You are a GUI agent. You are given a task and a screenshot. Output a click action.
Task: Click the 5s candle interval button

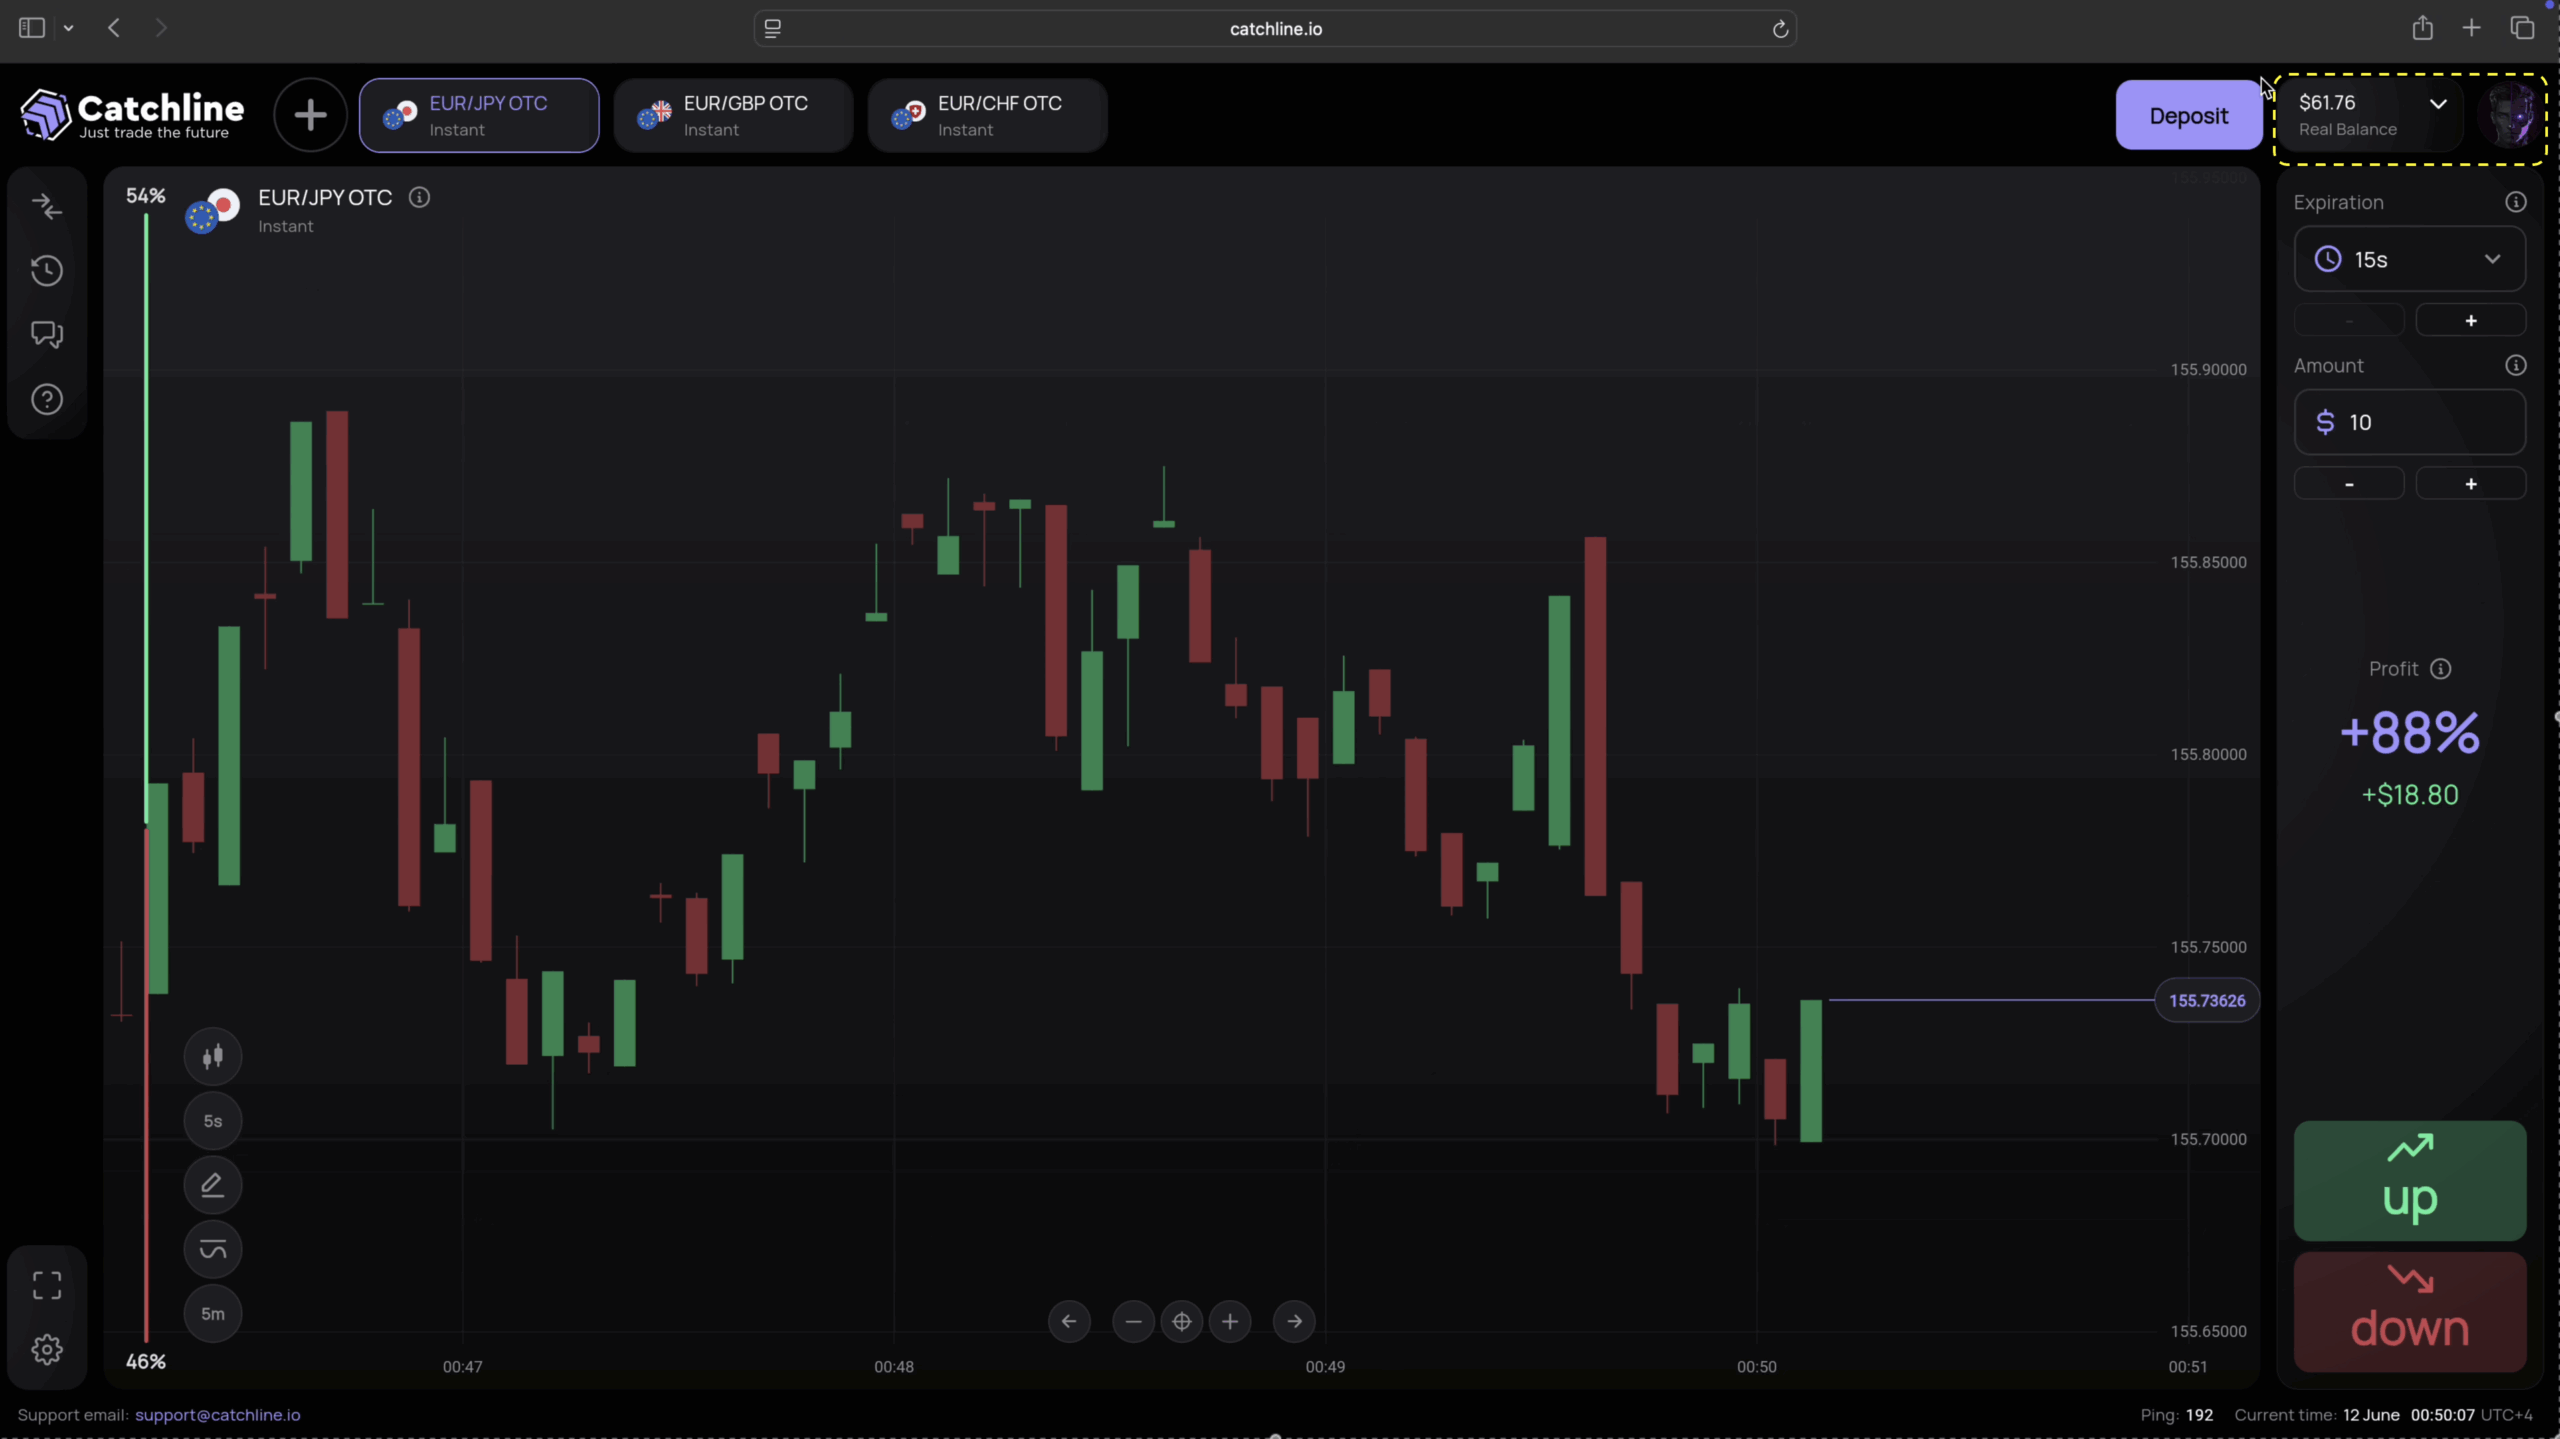(x=213, y=1121)
